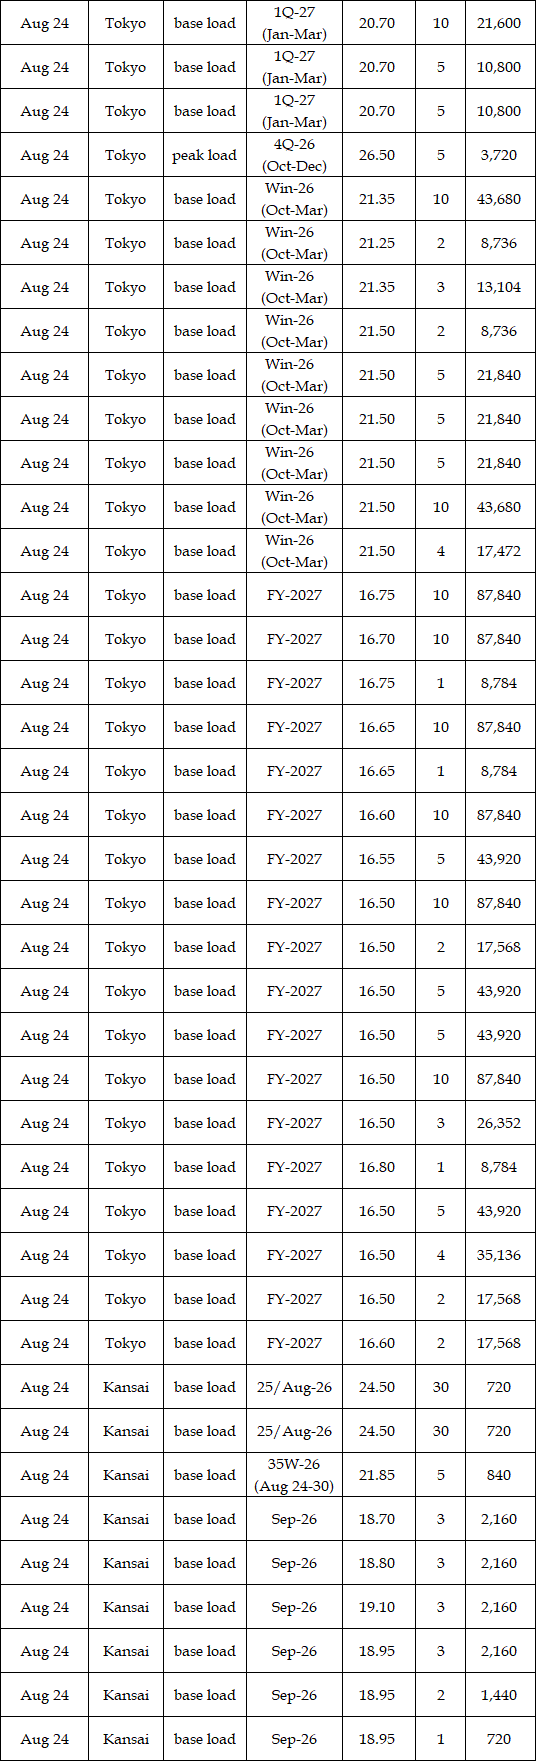Select the 17,472 volume cell

point(498,551)
